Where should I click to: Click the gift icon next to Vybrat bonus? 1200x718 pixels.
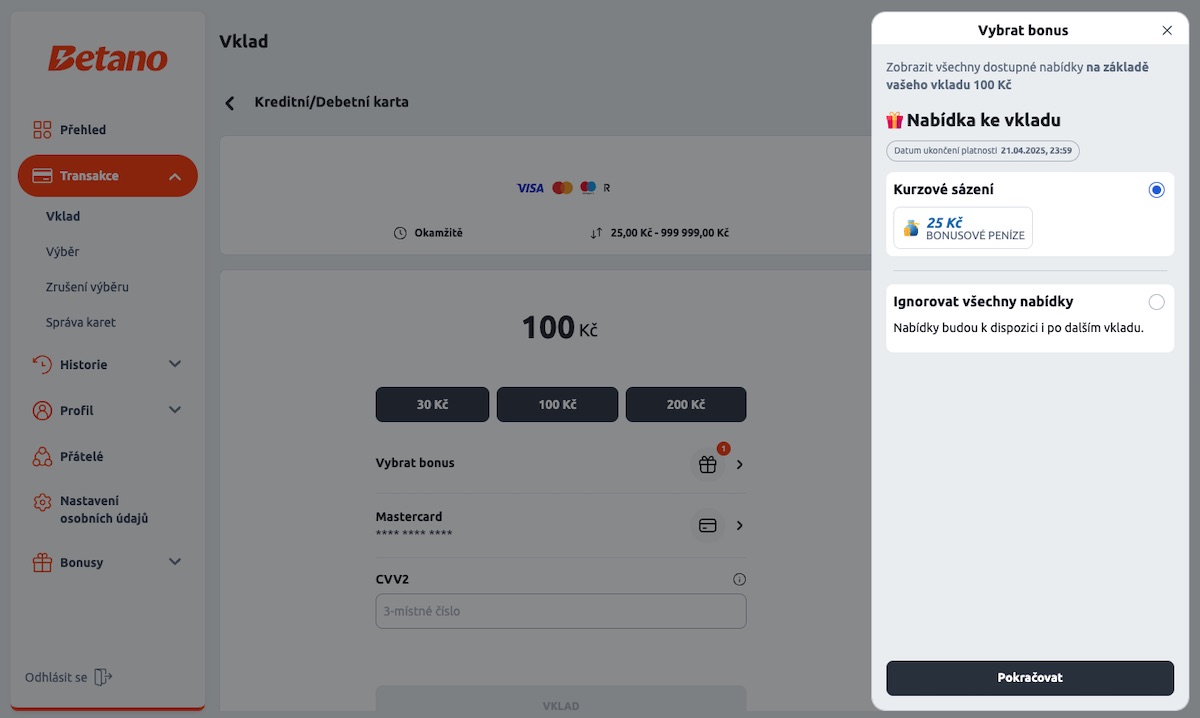(708, 464)
